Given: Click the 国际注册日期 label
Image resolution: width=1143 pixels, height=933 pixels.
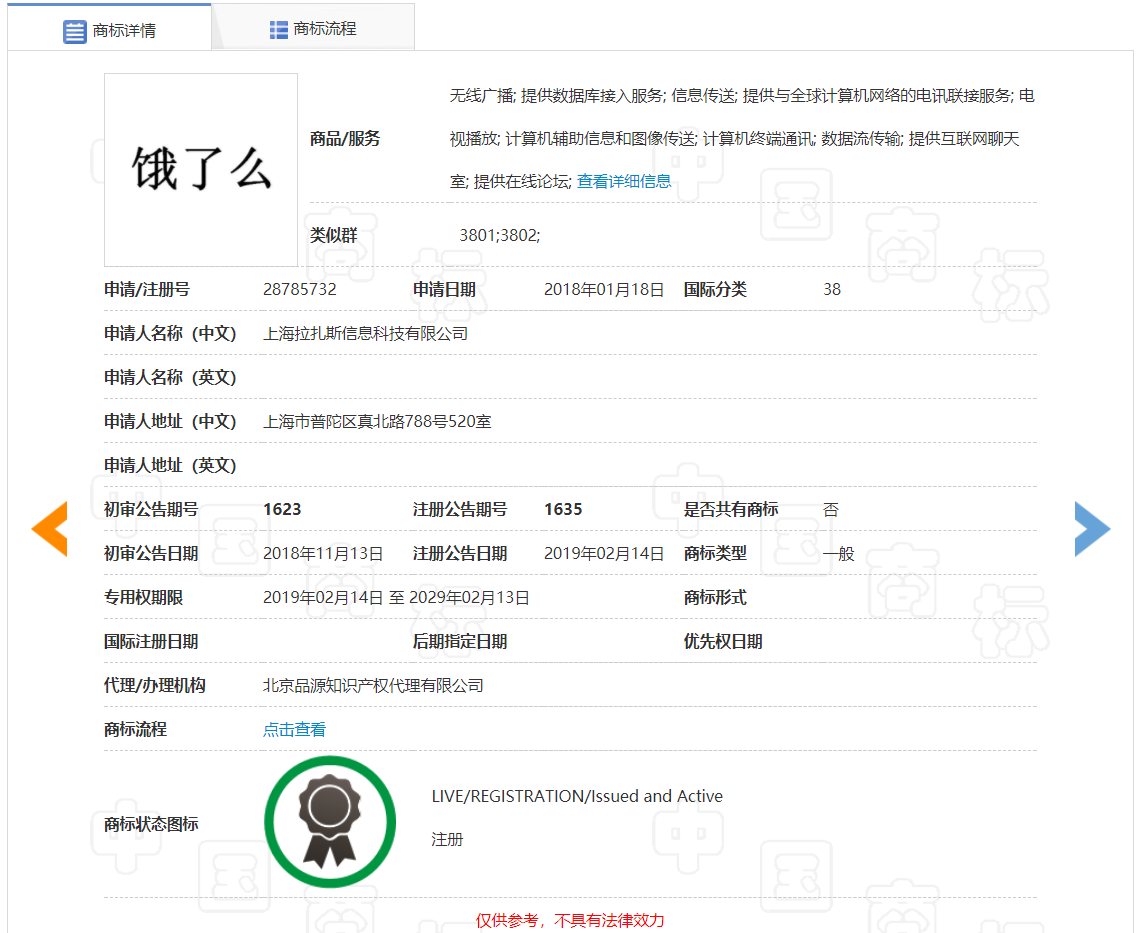Looking at the screenshot, I should coord(151,641).
